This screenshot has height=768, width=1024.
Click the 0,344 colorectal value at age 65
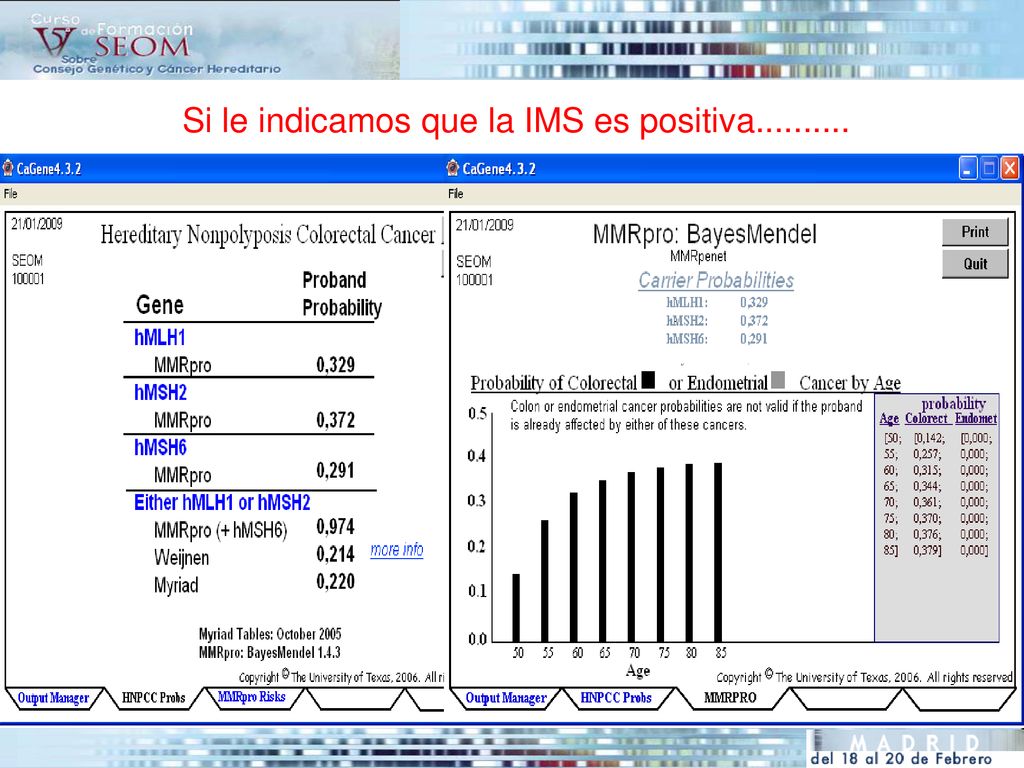[x=927, y=487]
